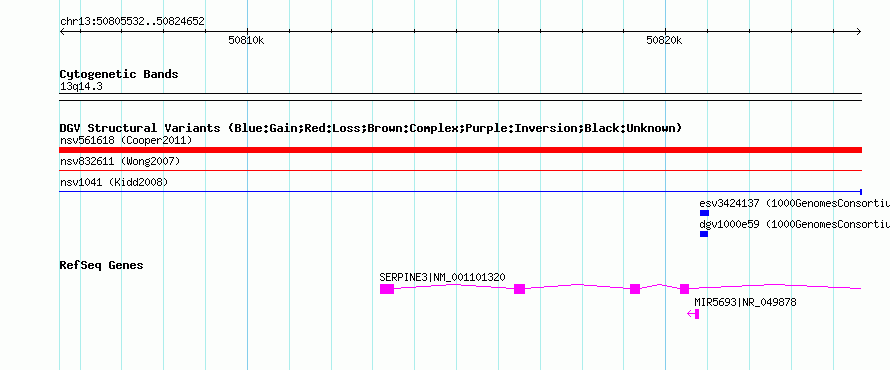Click the third SERPINE3 exon block
The height and width of the screenshot is (370, 890).
pyautogui.click(x=635, y=289)
